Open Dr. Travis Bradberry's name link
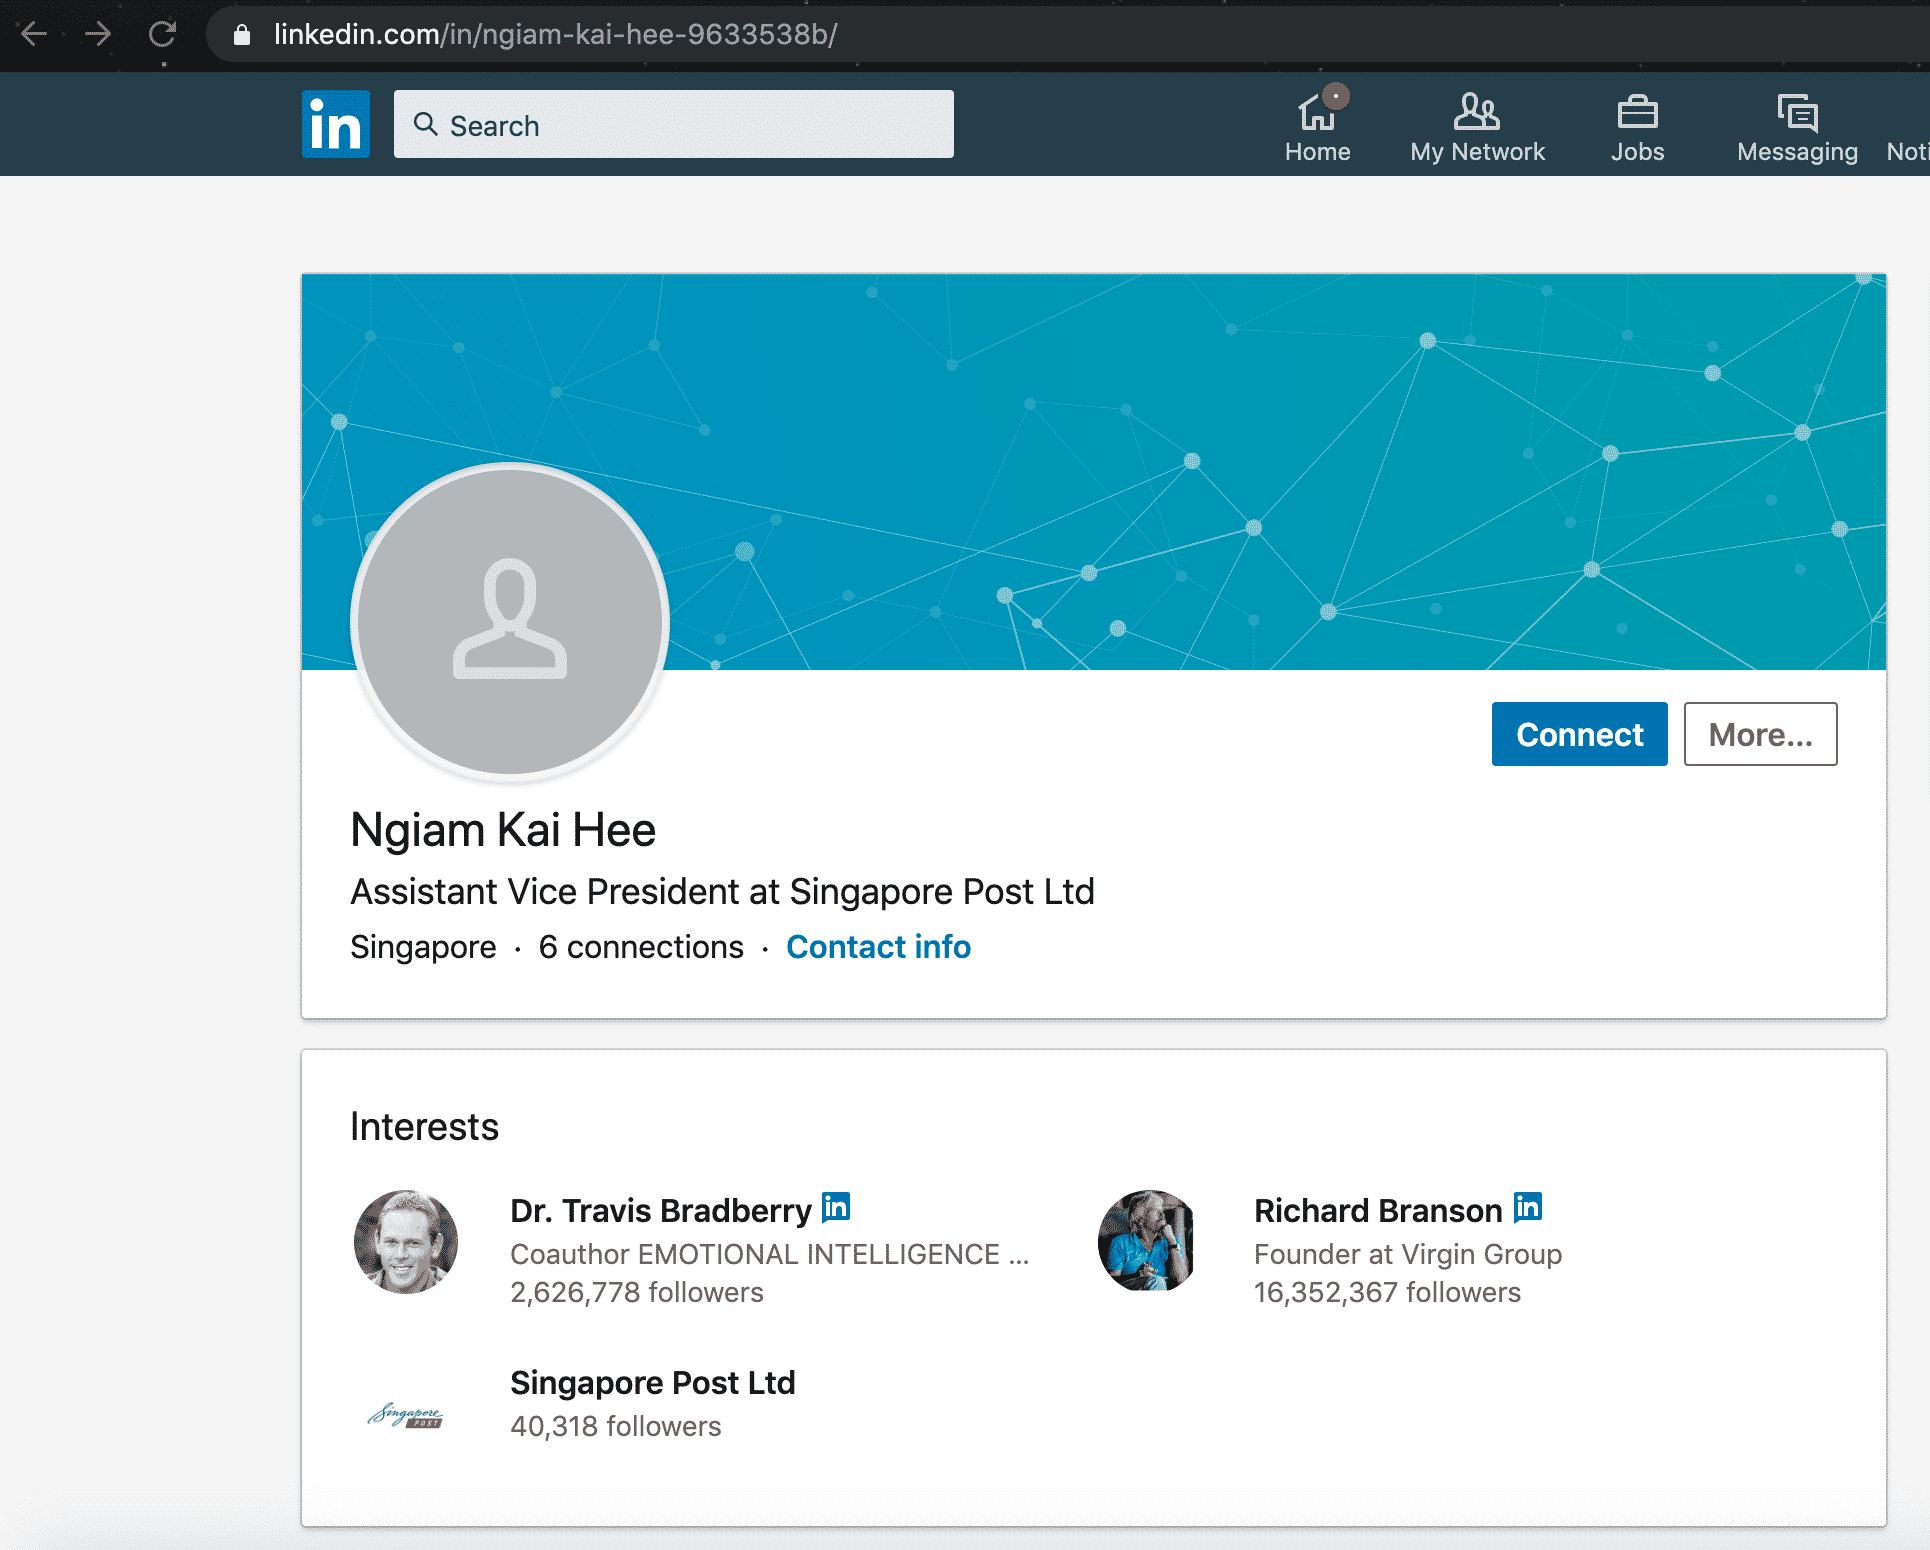 tap(661, 1211)
